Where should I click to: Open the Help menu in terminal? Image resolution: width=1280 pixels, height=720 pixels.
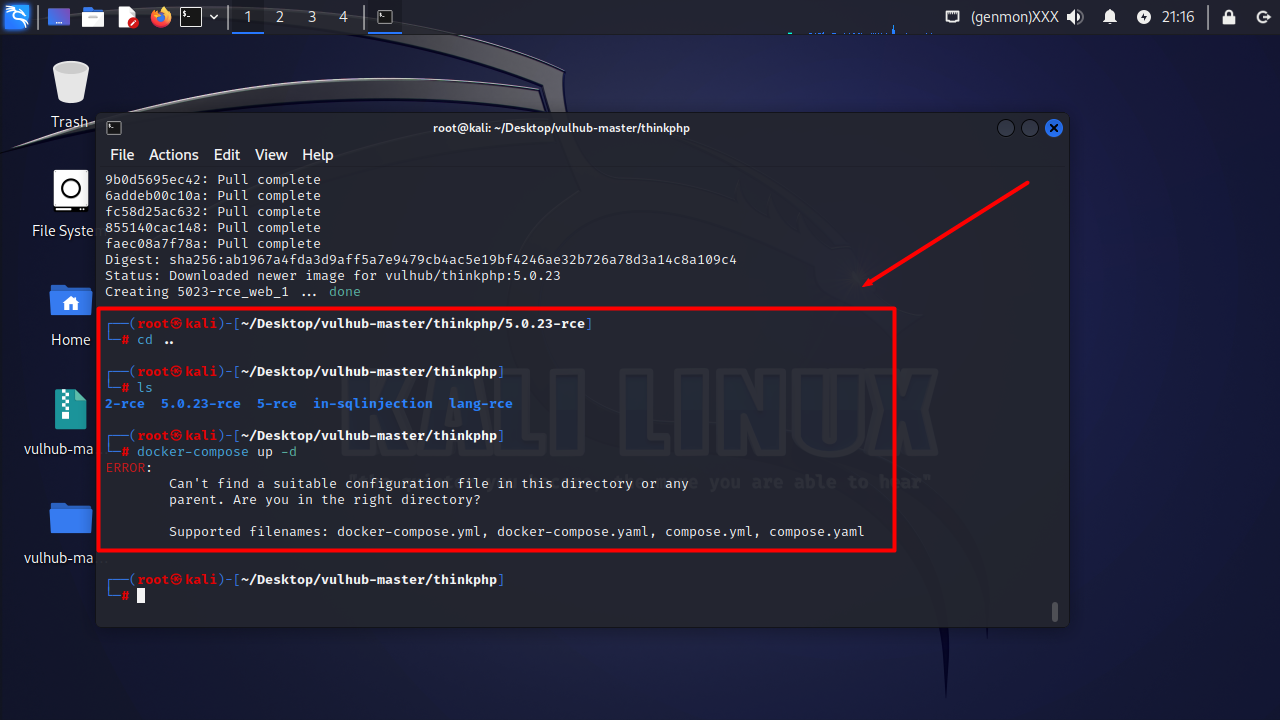[318, 155]
